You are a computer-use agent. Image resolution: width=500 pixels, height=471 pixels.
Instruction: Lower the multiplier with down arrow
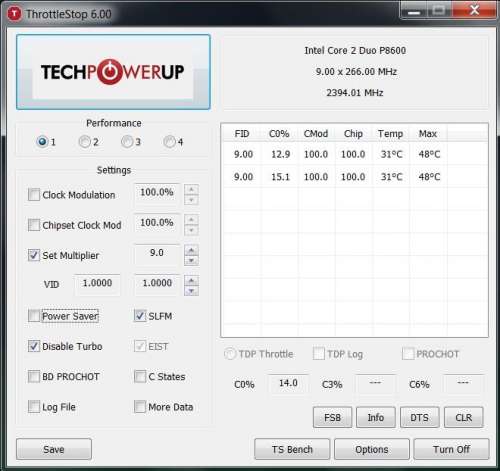pyautogui.click(x=191, y=260)
